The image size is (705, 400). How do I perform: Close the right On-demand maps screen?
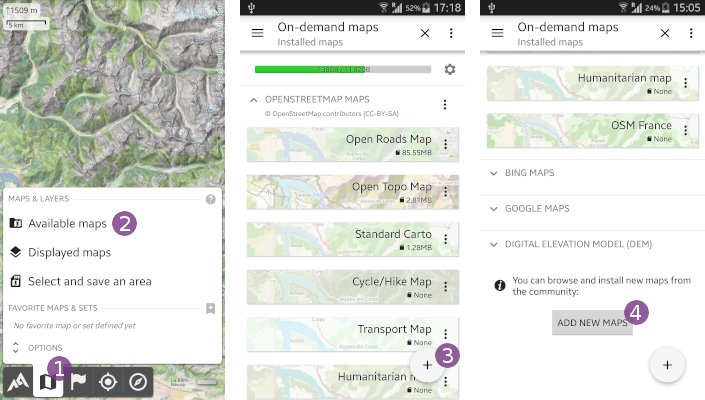pos(665,33)
